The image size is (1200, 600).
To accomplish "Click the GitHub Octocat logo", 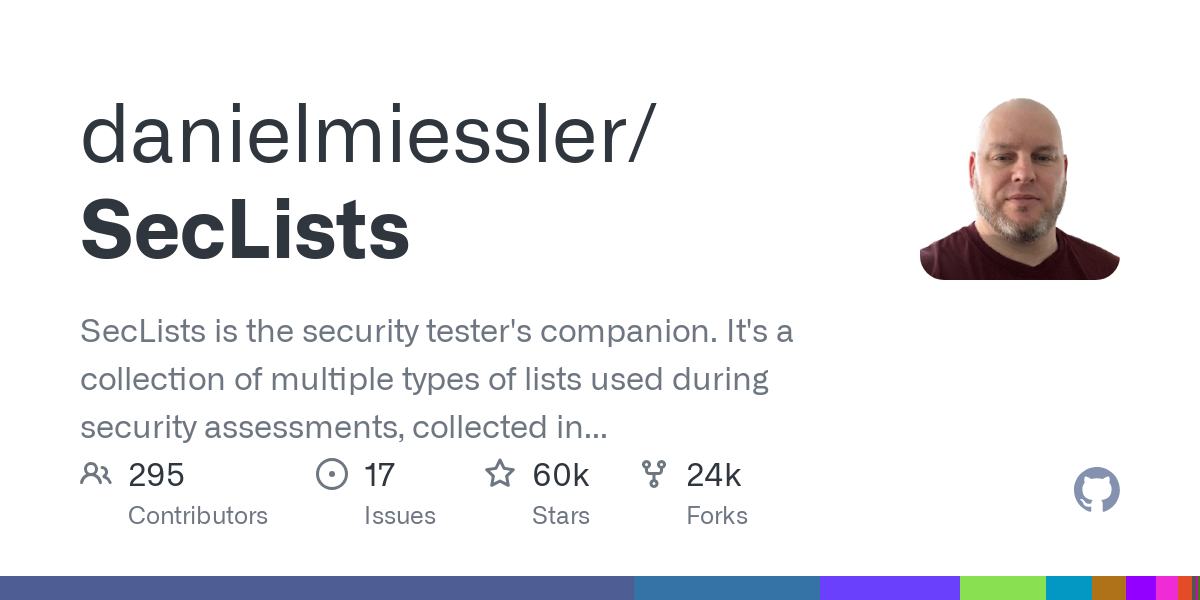I will 1097,491.
